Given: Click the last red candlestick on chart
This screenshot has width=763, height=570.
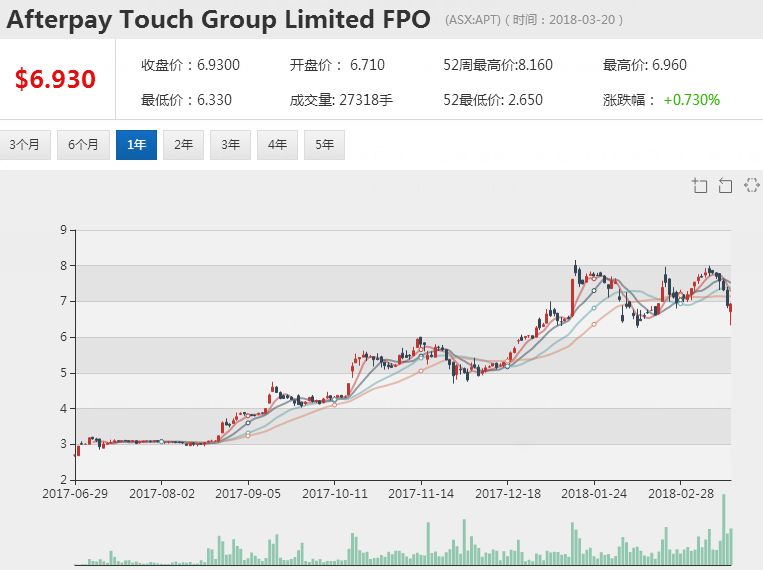Looking at the screenshot, I should 730,312.
